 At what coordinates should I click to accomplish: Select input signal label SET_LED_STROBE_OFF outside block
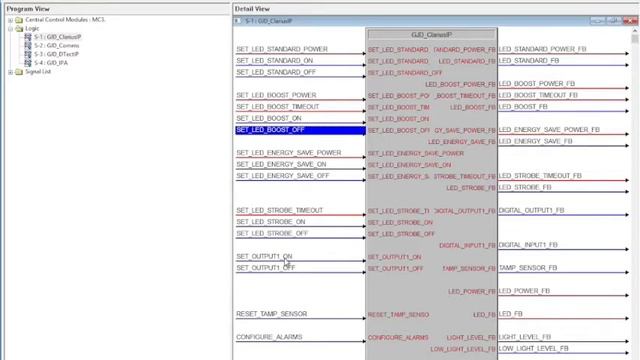click(x=272, y=233)
